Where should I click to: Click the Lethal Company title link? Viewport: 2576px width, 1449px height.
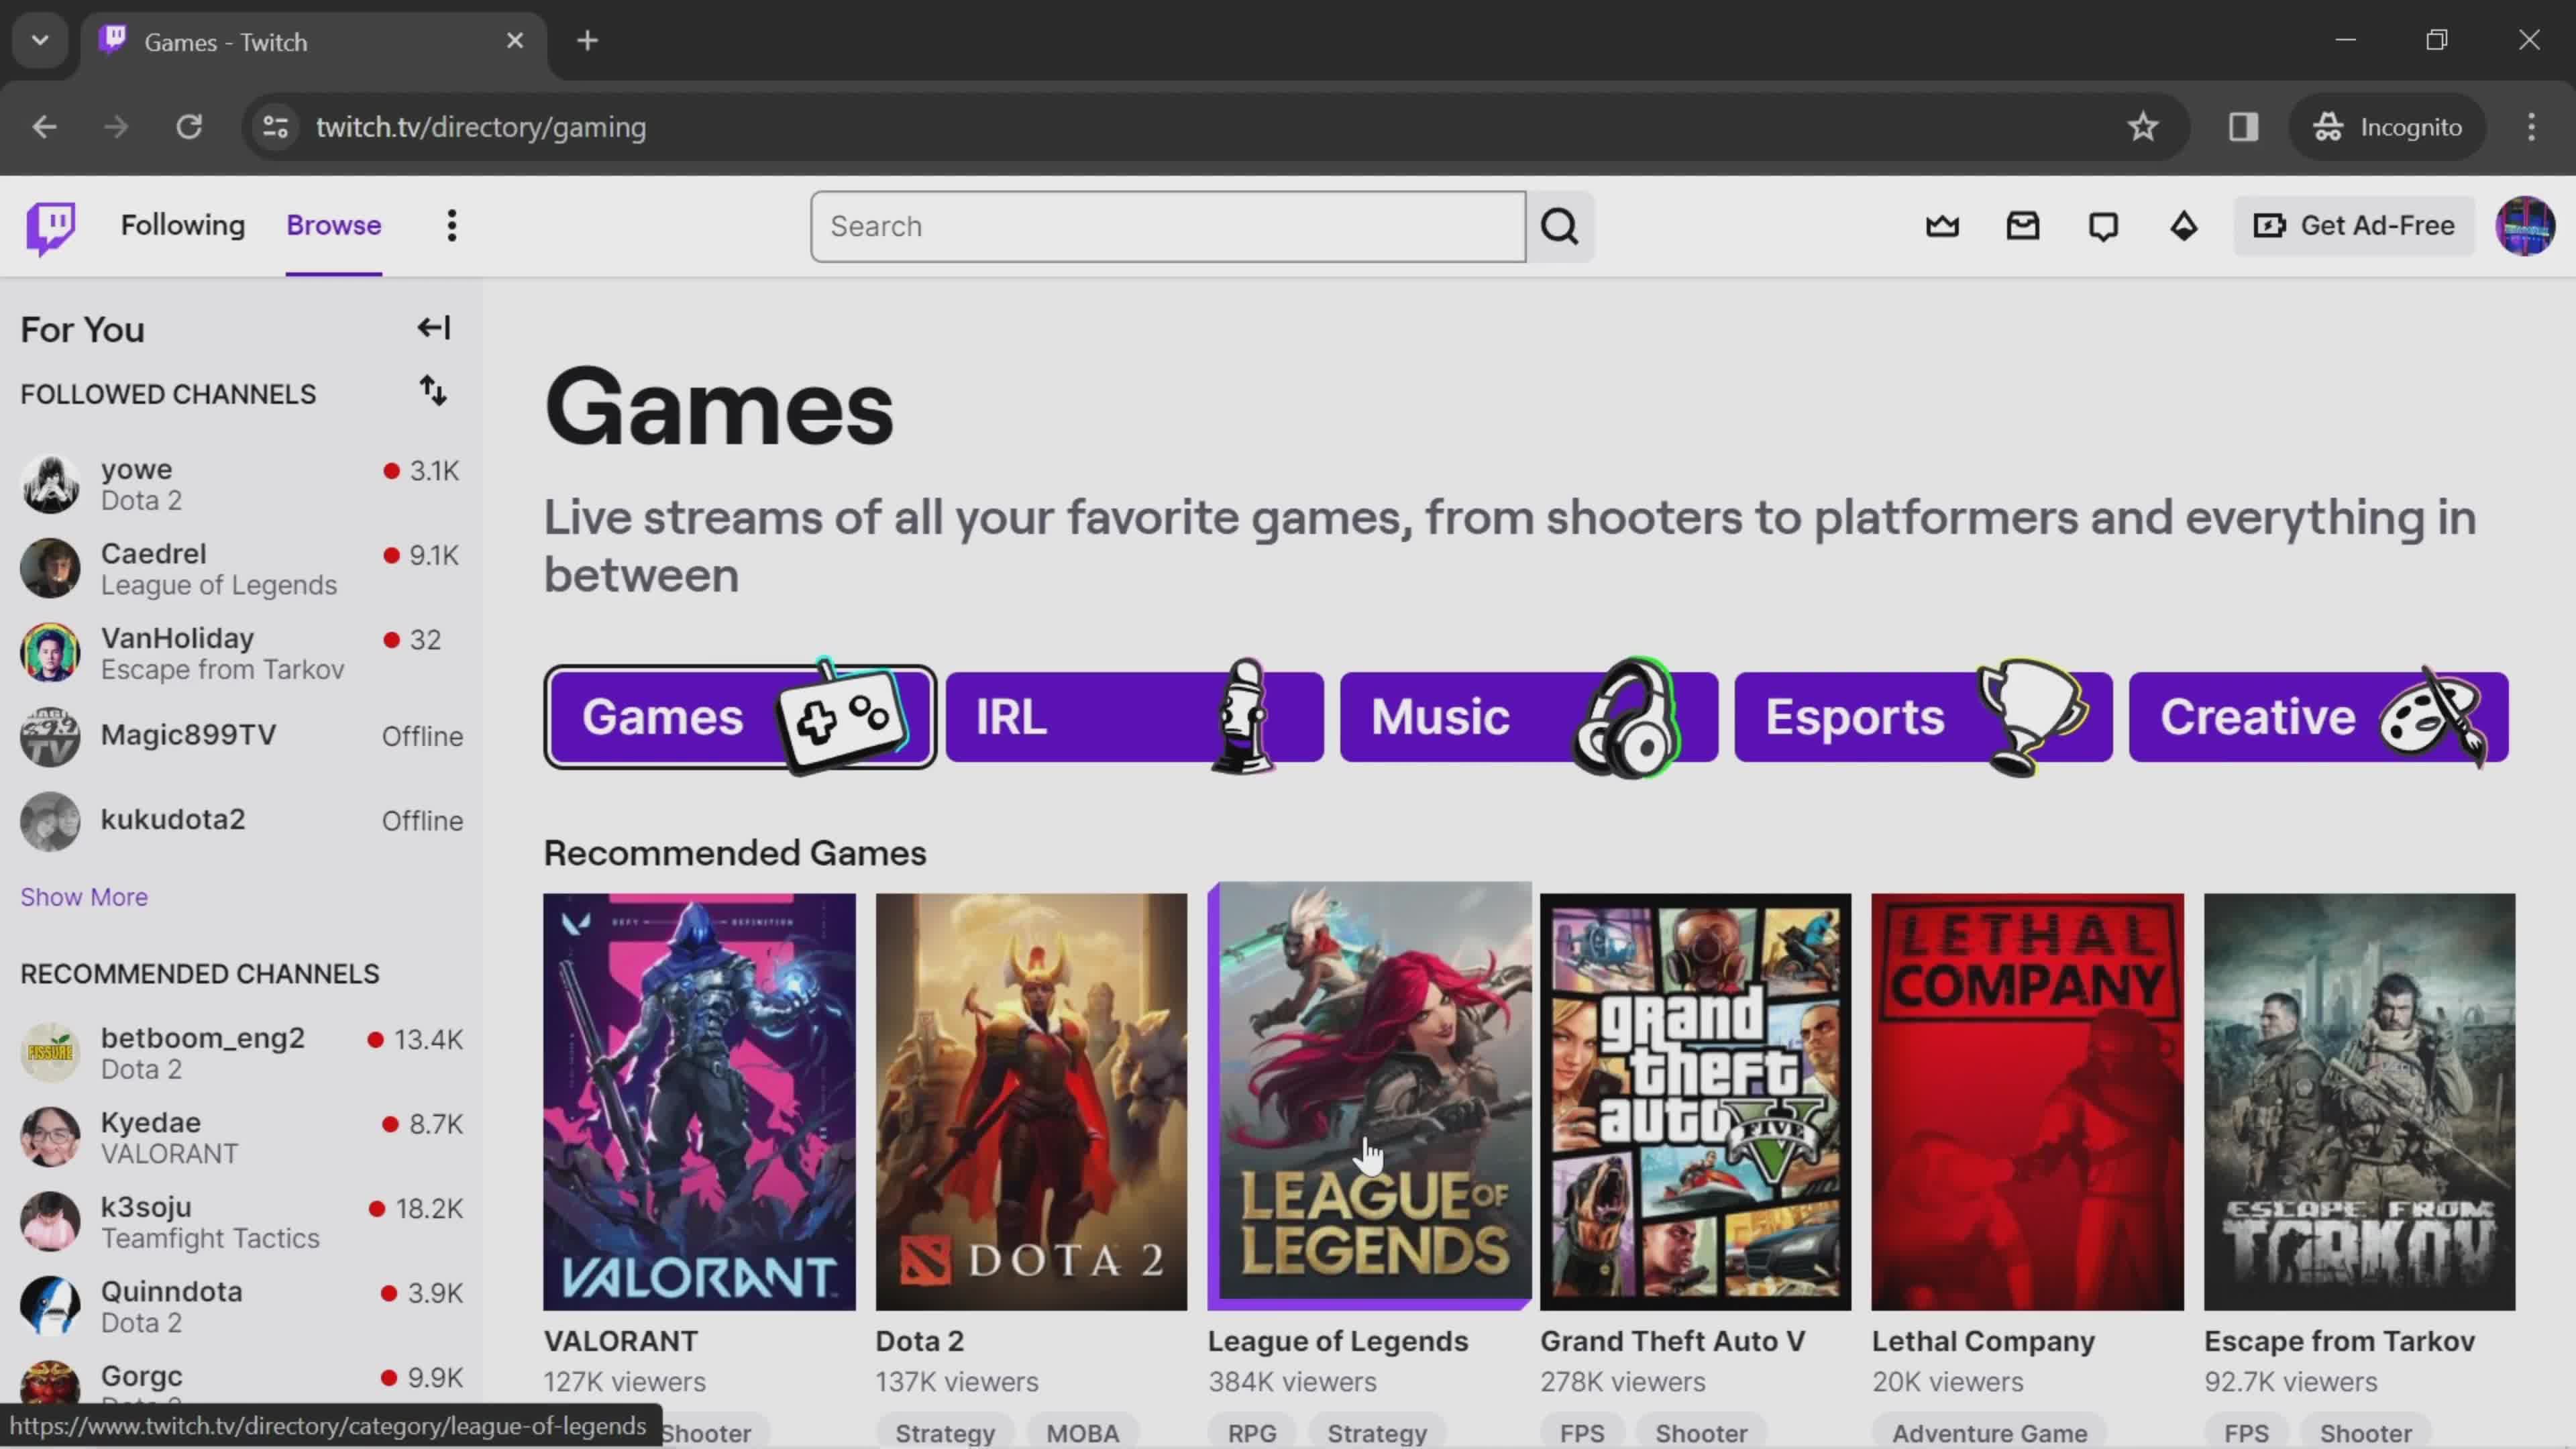click(1983, 1341)
